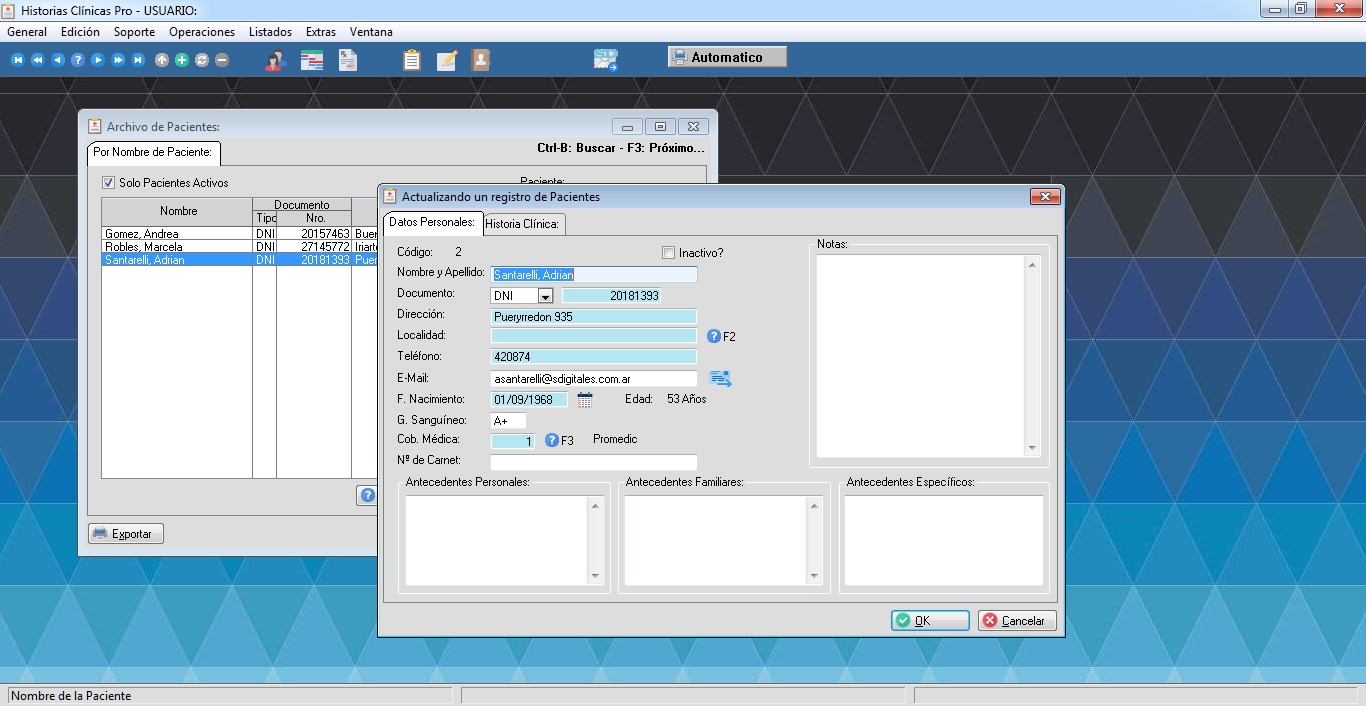Click the Localidad F2 help icon
1366x706 pixels.
(714, 336)
